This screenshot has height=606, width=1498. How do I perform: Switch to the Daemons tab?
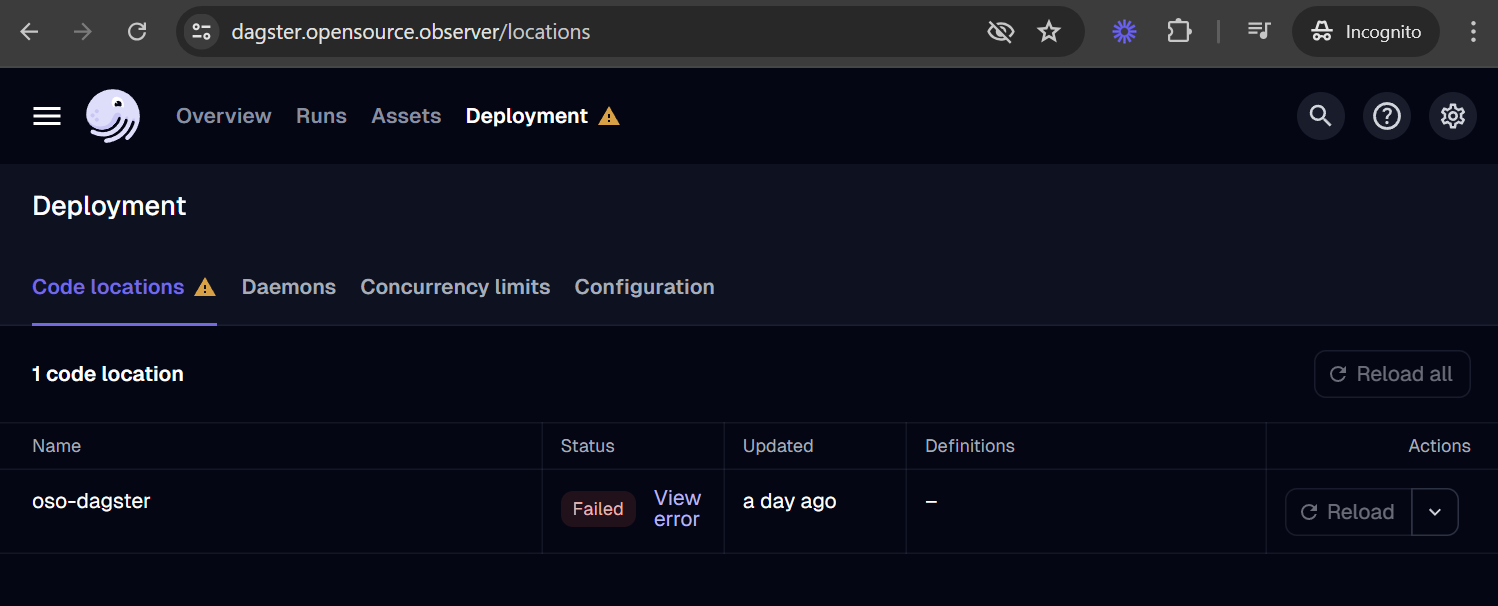[288, 287]
